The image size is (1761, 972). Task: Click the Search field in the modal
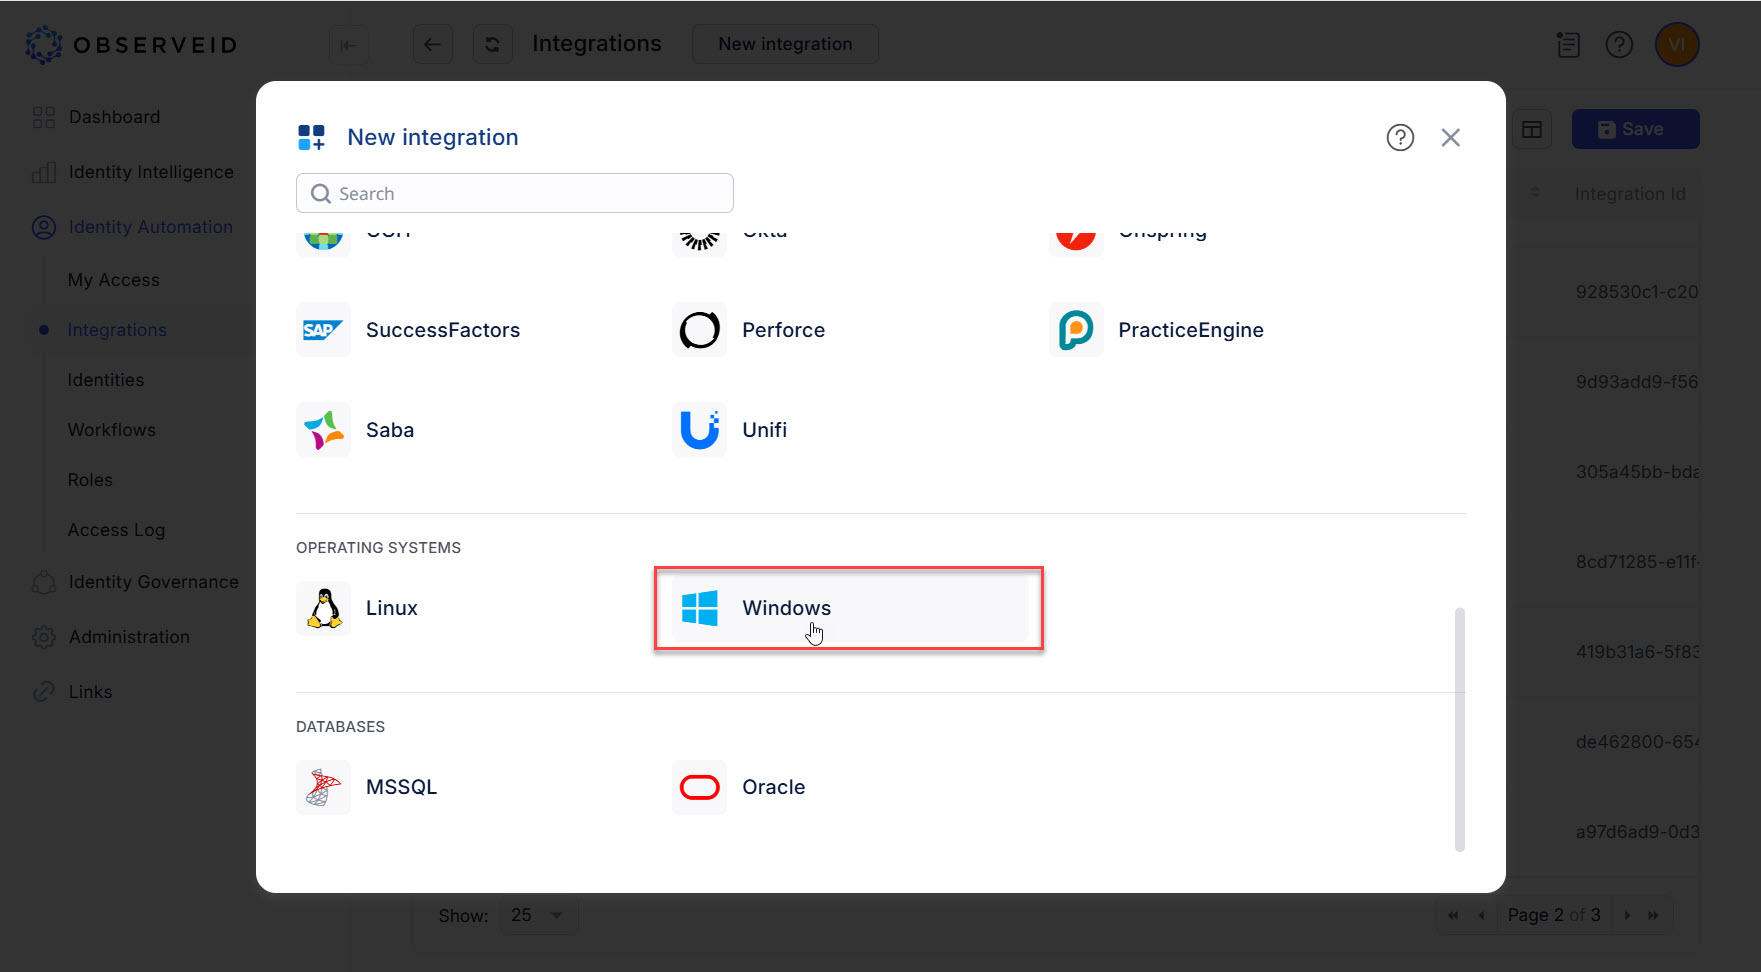click(514, 193)
